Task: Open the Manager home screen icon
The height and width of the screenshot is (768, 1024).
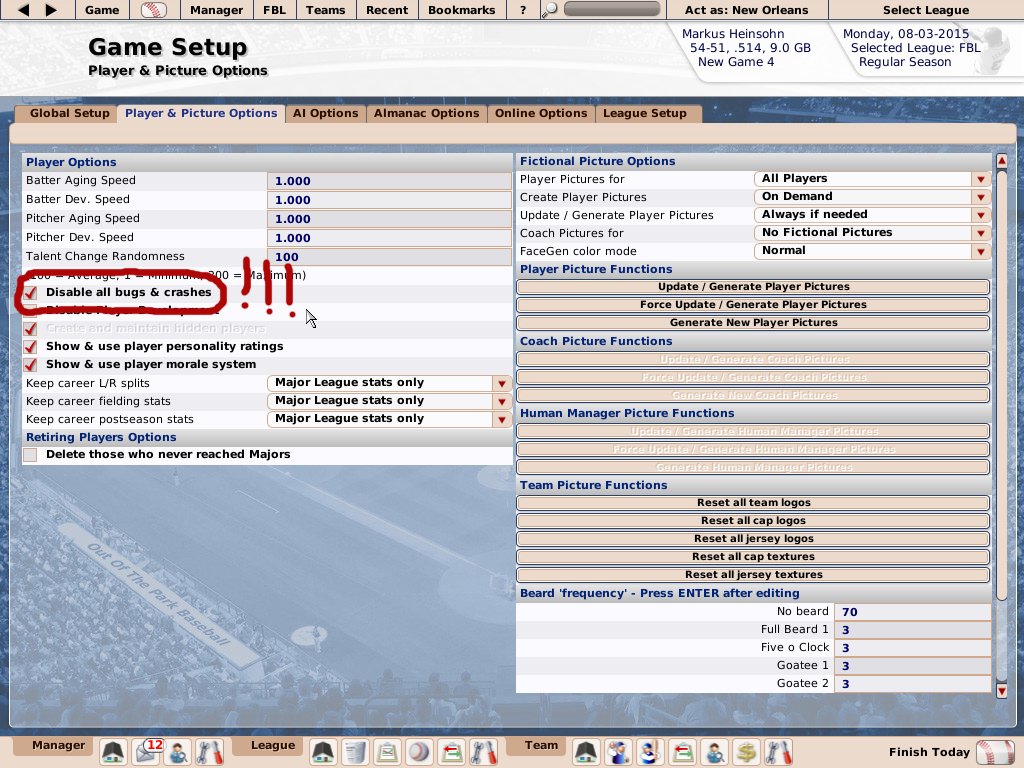Action: [113, 751]
